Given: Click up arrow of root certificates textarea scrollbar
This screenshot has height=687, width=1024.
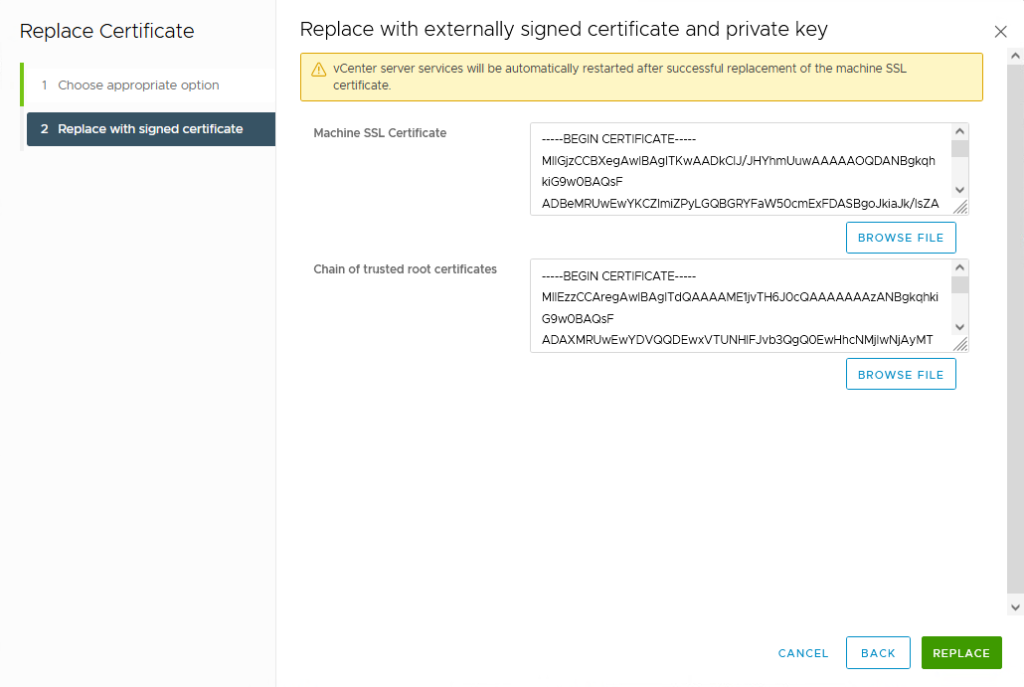Looking at the screenshot, I should tap(959, 267).
